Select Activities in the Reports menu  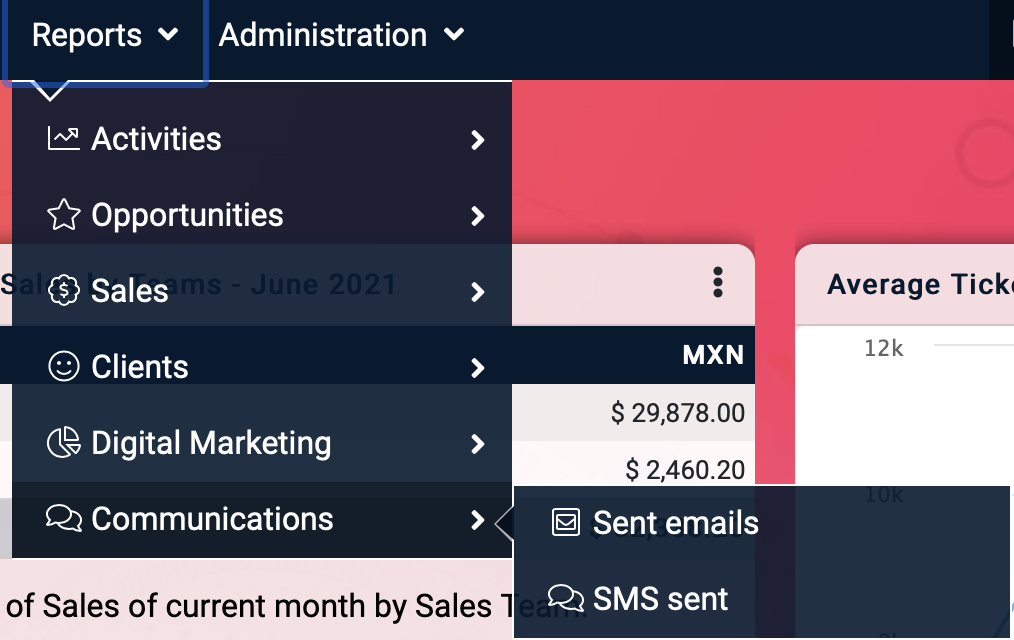[x=262, y=139]
